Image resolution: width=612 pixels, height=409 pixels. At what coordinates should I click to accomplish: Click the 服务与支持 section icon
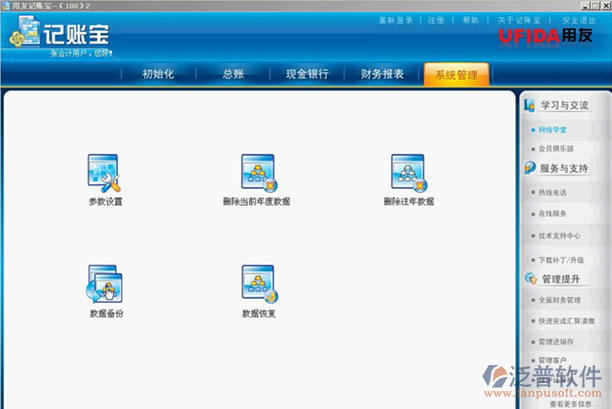coord(530,168)
